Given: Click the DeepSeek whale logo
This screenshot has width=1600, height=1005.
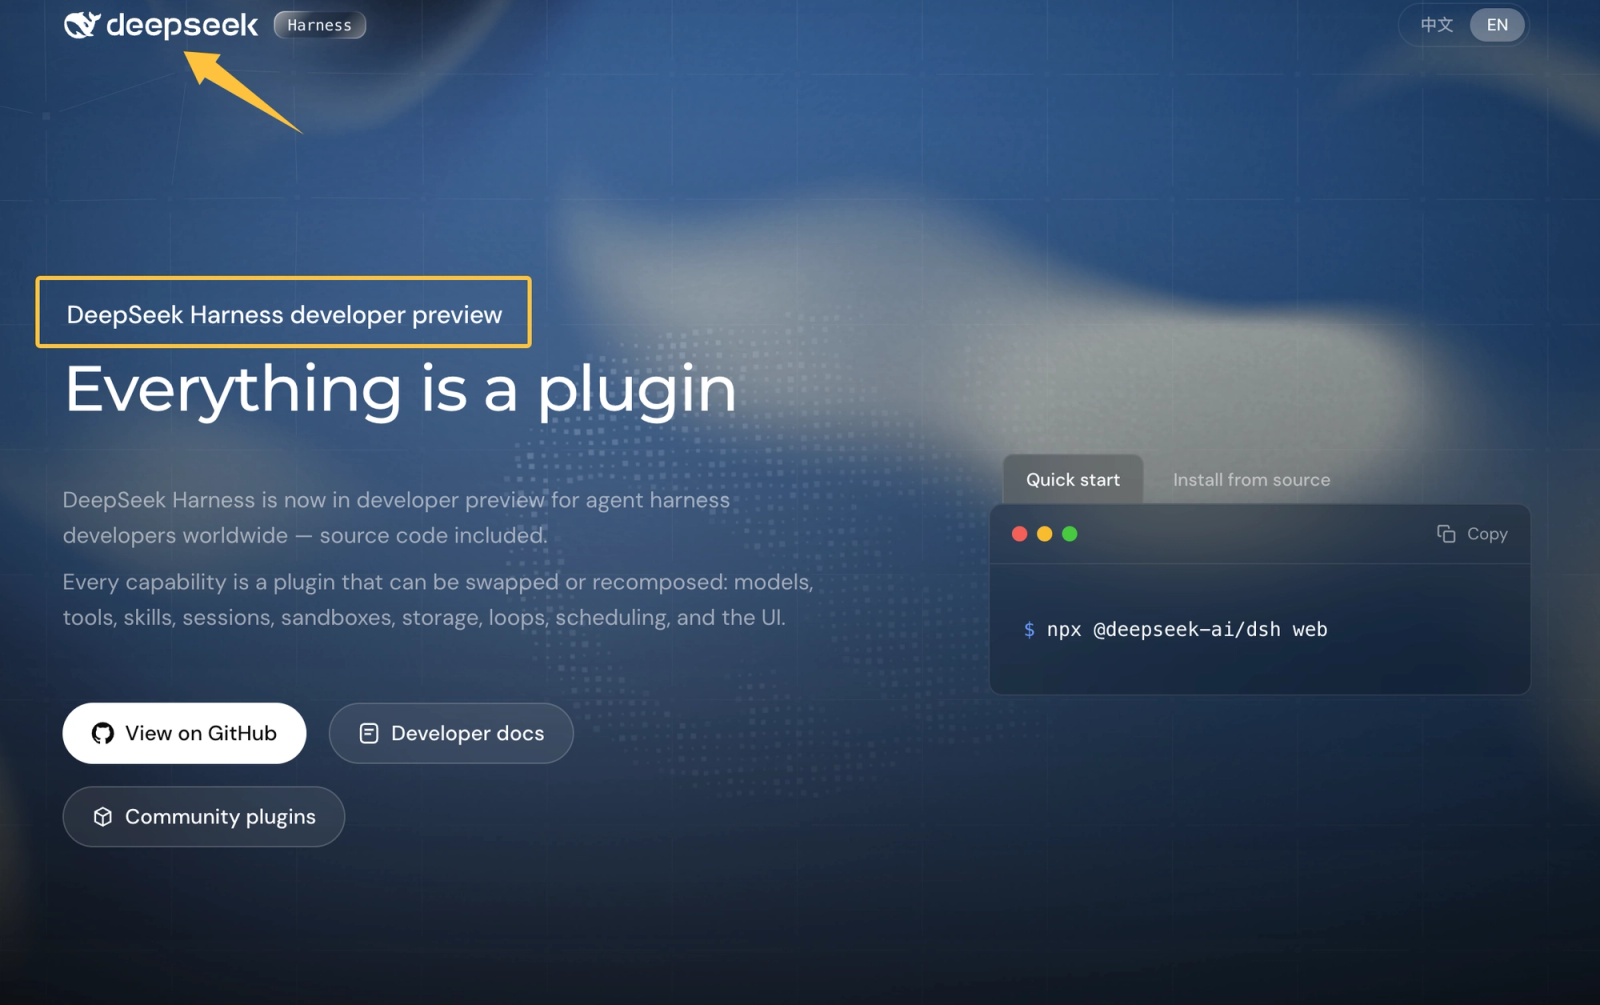Looking at the screenshot, I should 82,24.
